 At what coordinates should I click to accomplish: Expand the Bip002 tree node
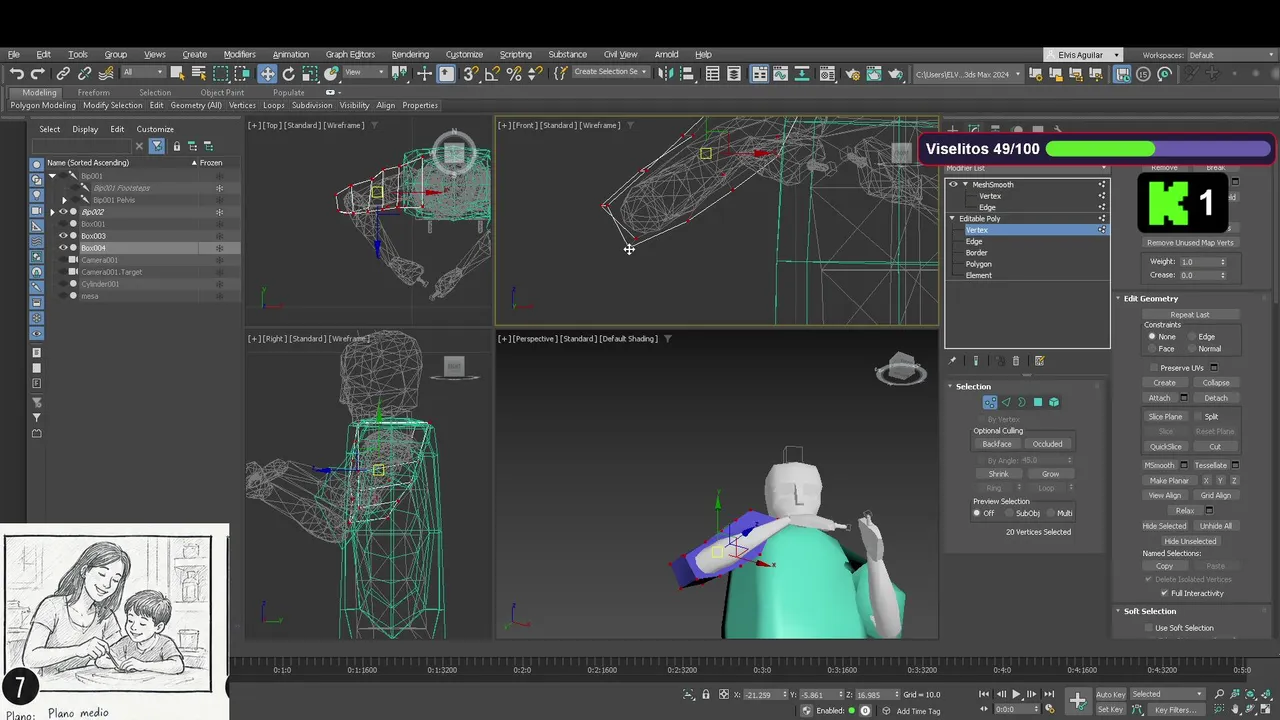52,212
